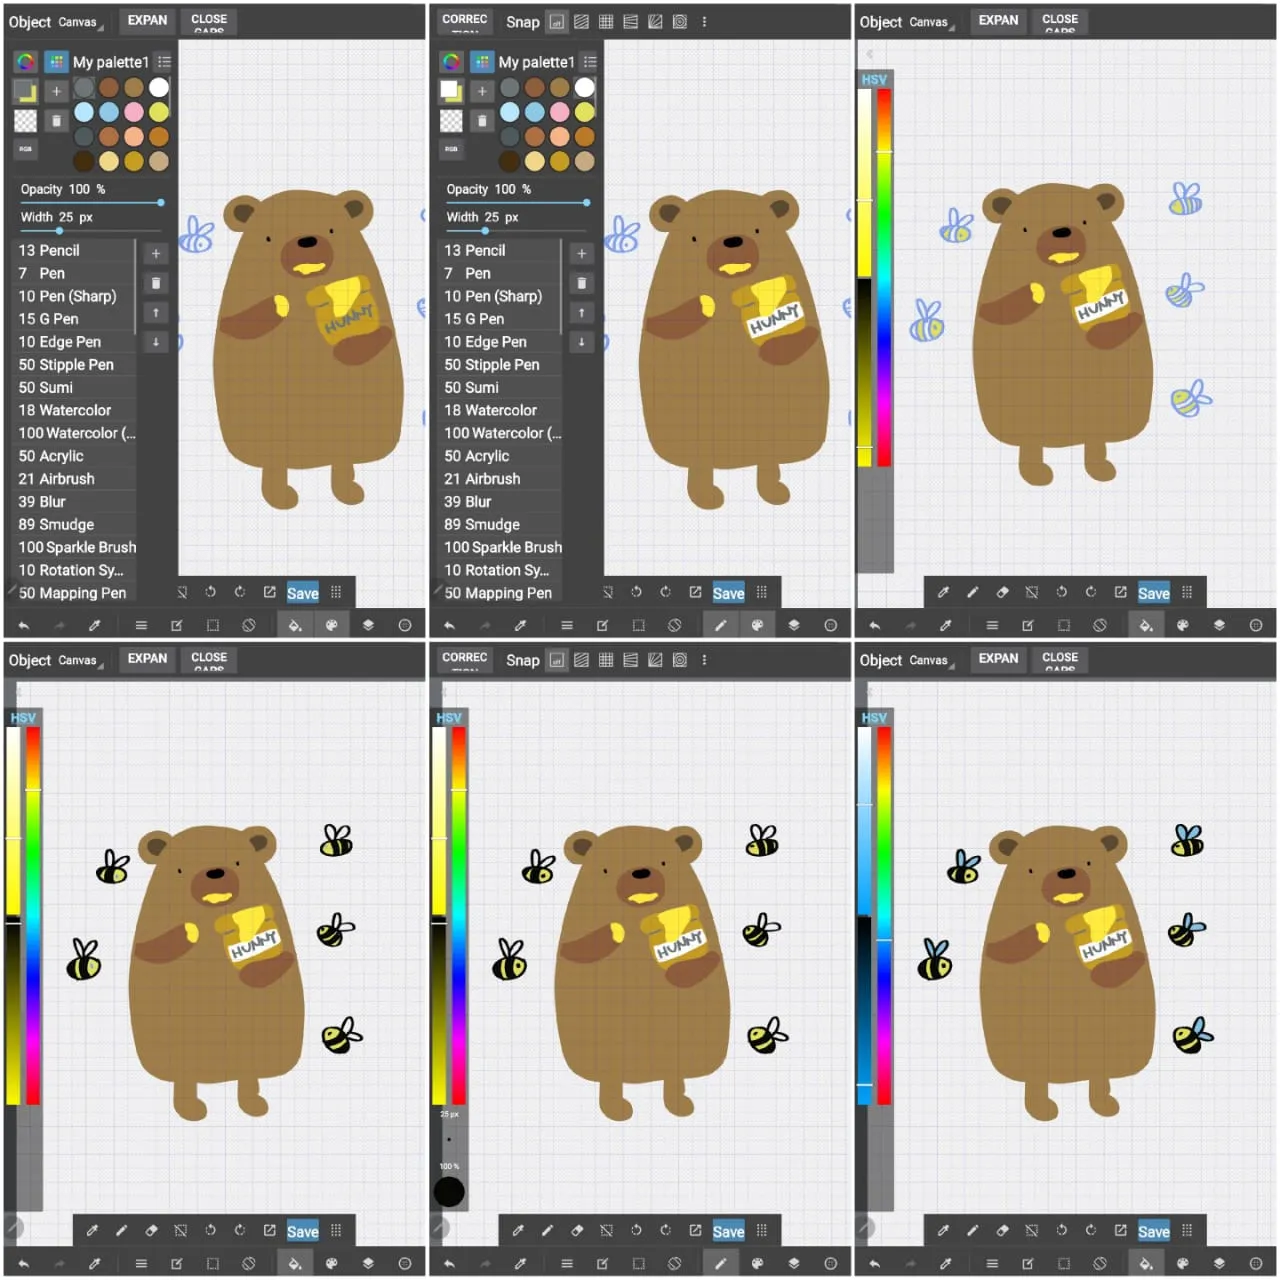Open grid-dots icon beside Save in bottom-left screenshot
The image size is (1280, 1280).
(336, 1230)
